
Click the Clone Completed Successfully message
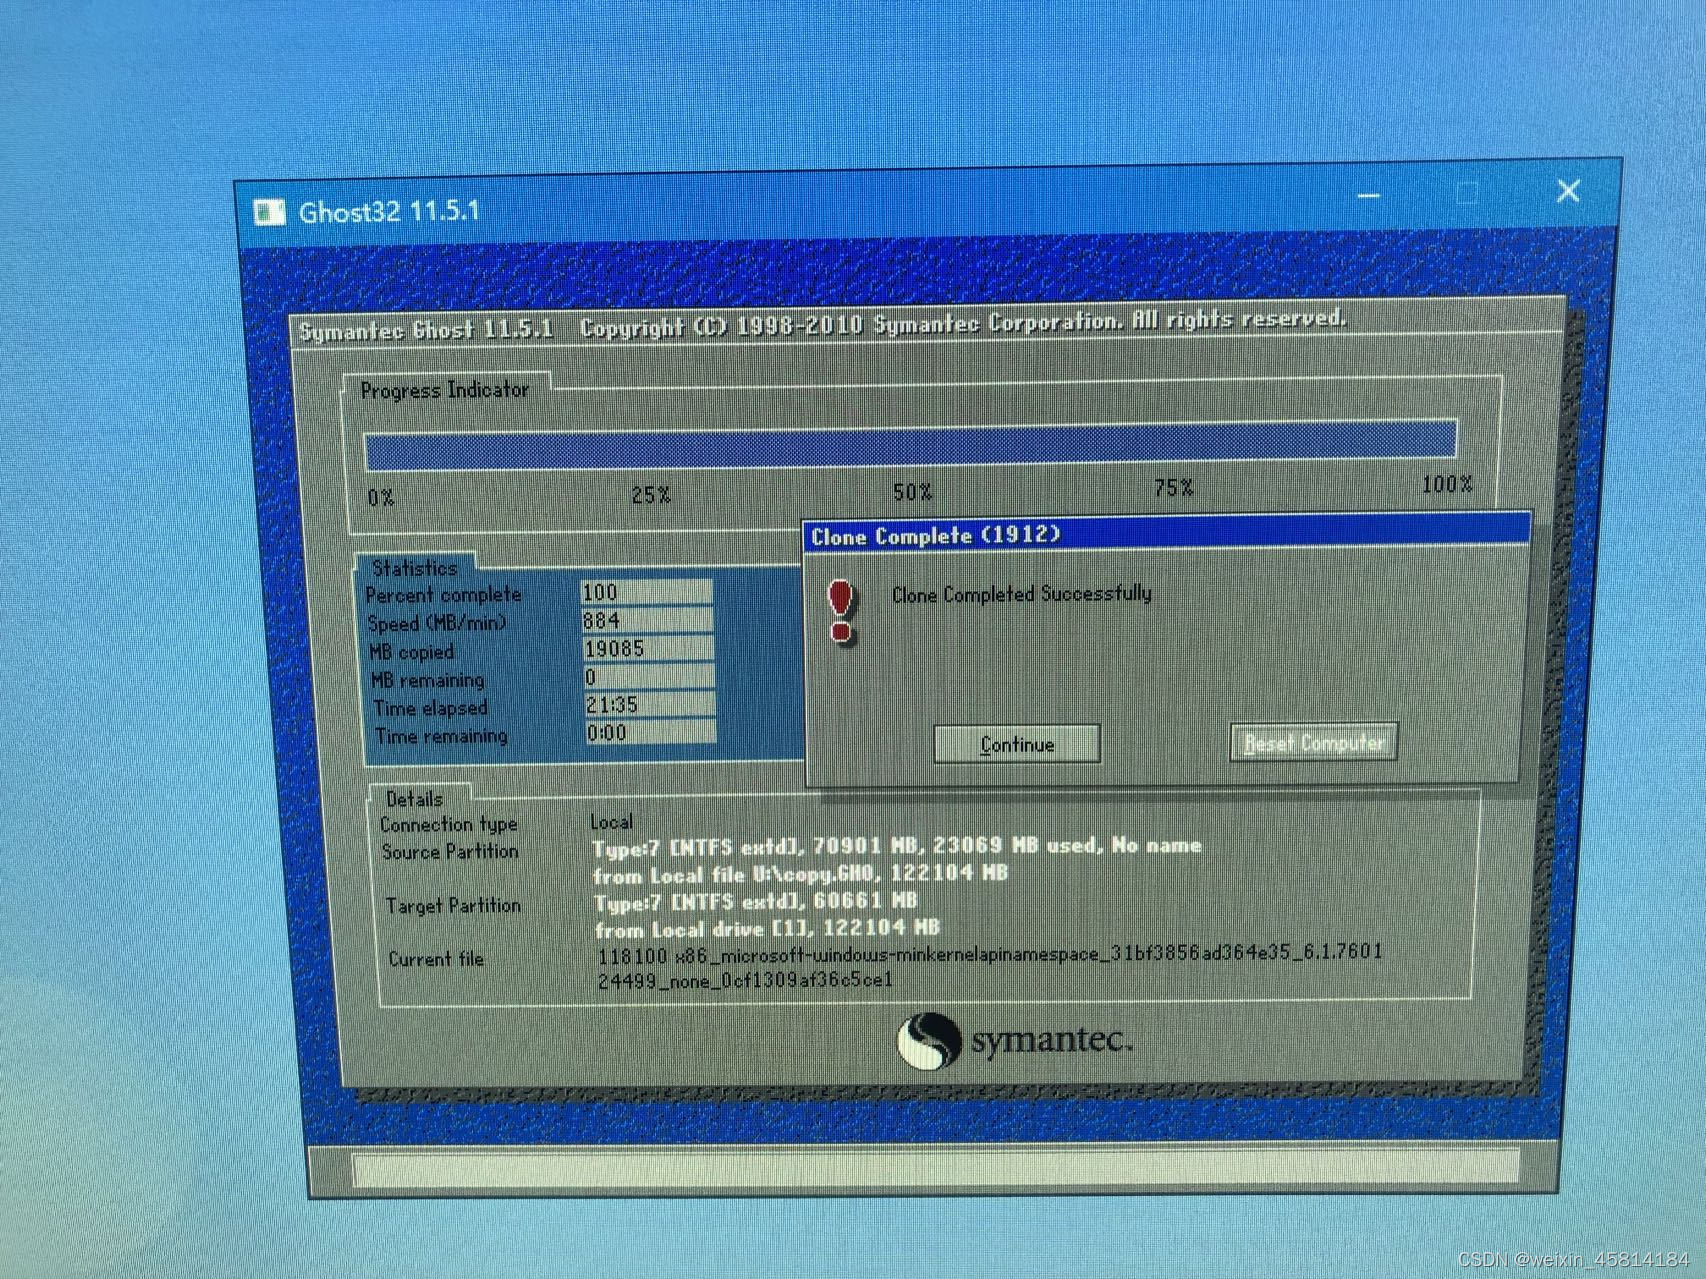click(x=1021, y=594)
